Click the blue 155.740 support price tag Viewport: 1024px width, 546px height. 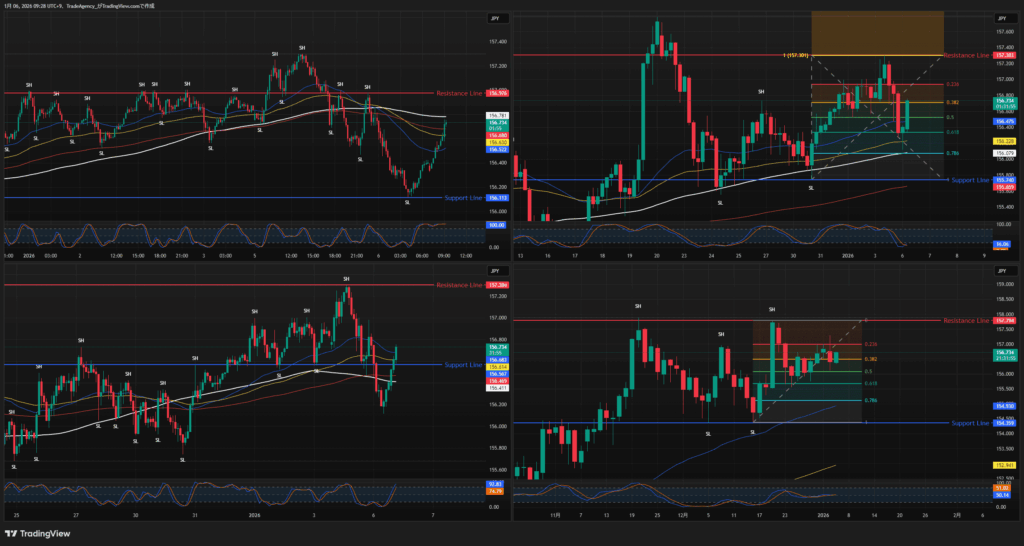pyautogui.click(x=1004, y=180)
